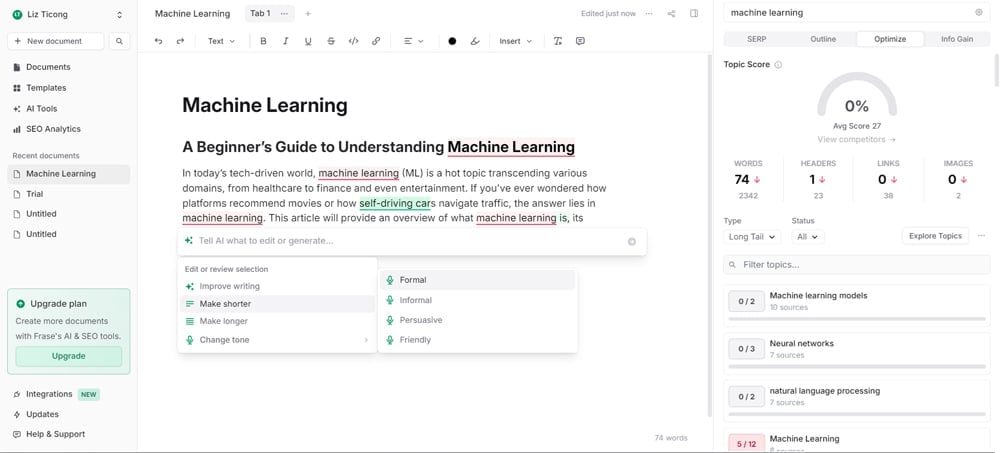Add a comment with the comment icon
Image resolution: width=1000 pixels, height=453 pixels.
580,41
